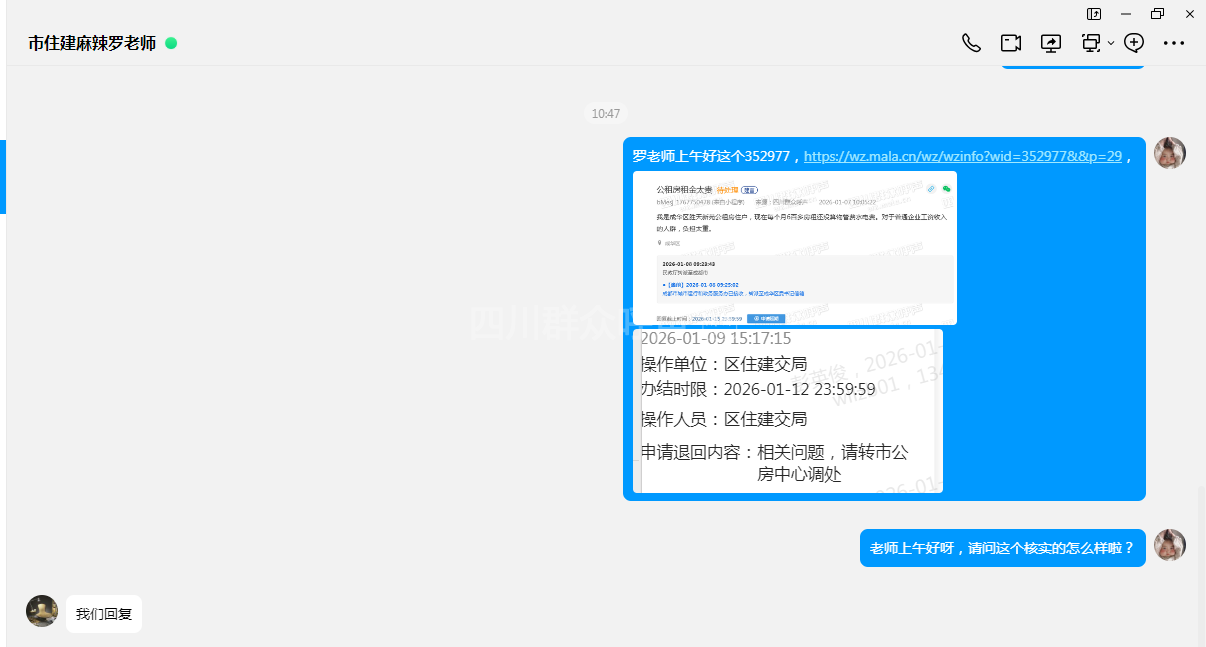Open the 操作单位 区住建交局 screenshot image
The image size is (1206, 647).
(789, 411)
